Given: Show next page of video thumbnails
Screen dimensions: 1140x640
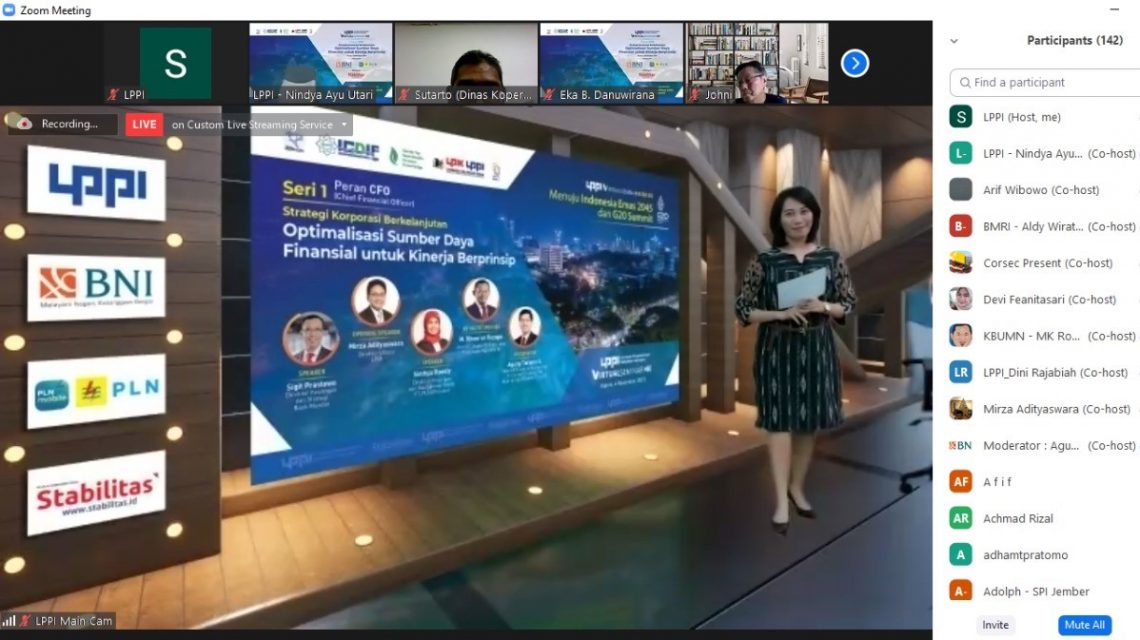Looking at the screenshot, I should [x=855, y=63].
